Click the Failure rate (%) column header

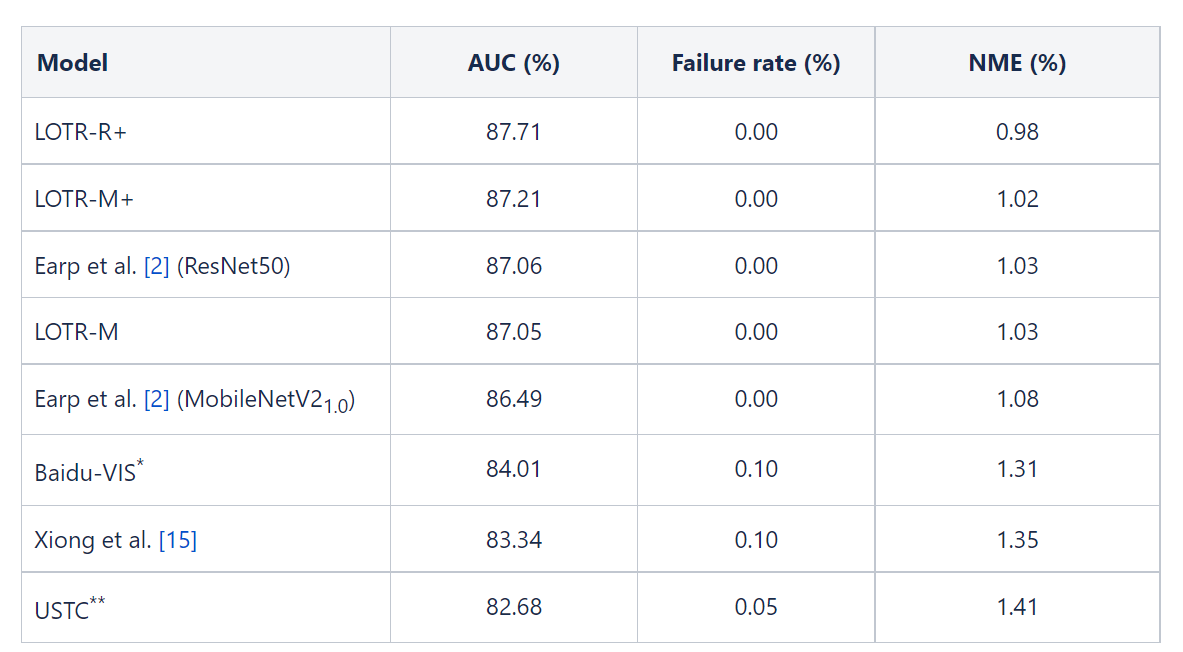[x=755, y=63]
